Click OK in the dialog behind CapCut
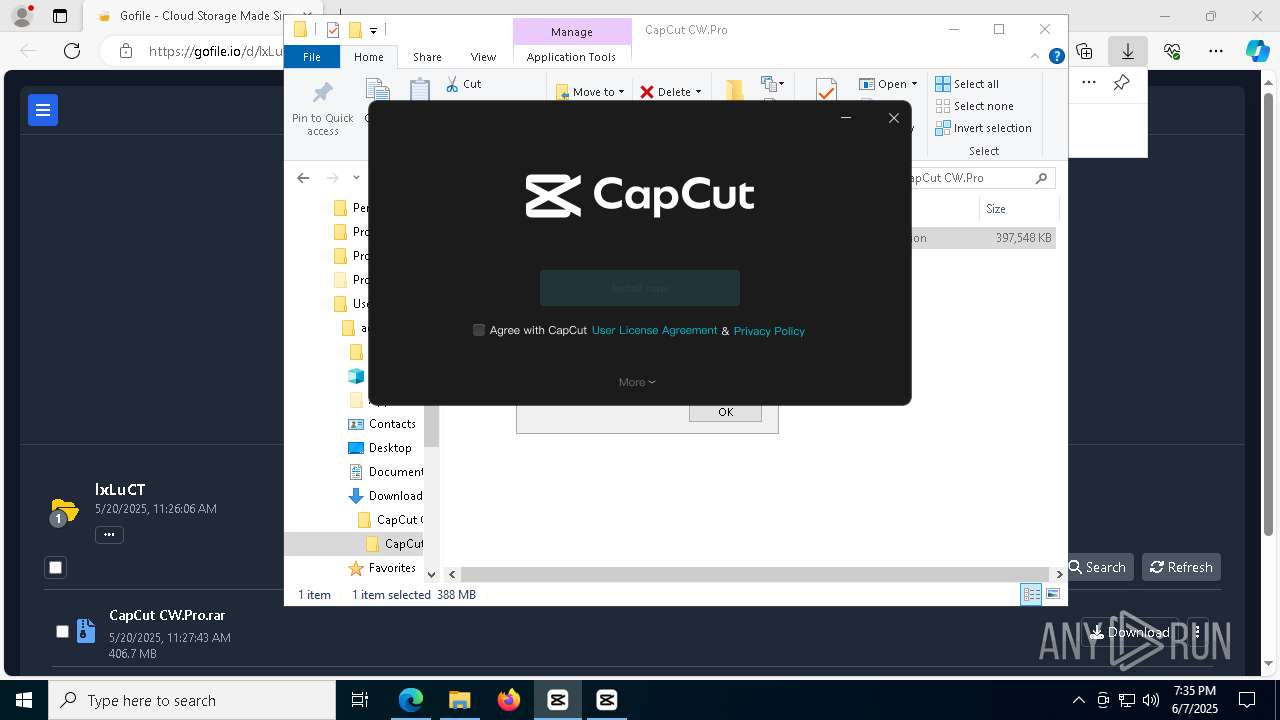The height and width of the screenshot is (720, 1280). point(725,412)
